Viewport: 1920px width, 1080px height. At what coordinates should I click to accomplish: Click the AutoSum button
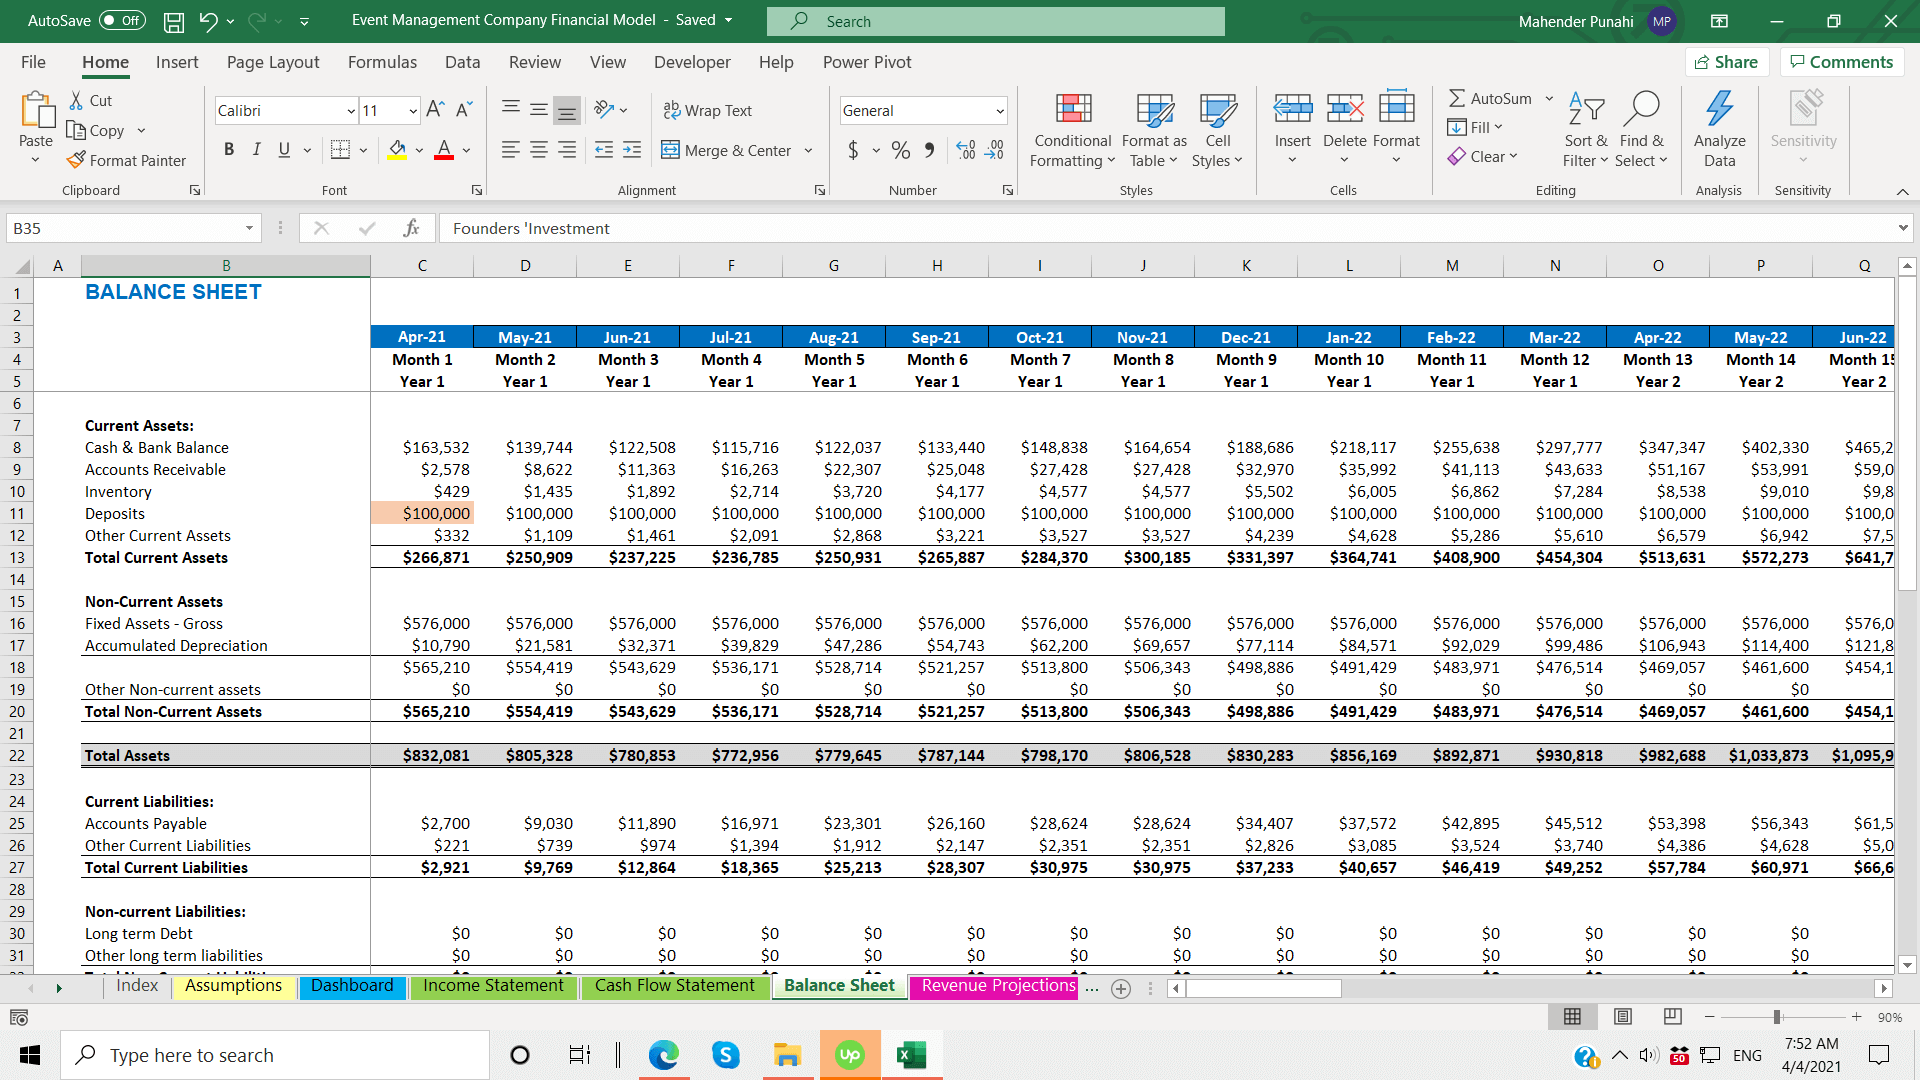tap(1490, 98)
